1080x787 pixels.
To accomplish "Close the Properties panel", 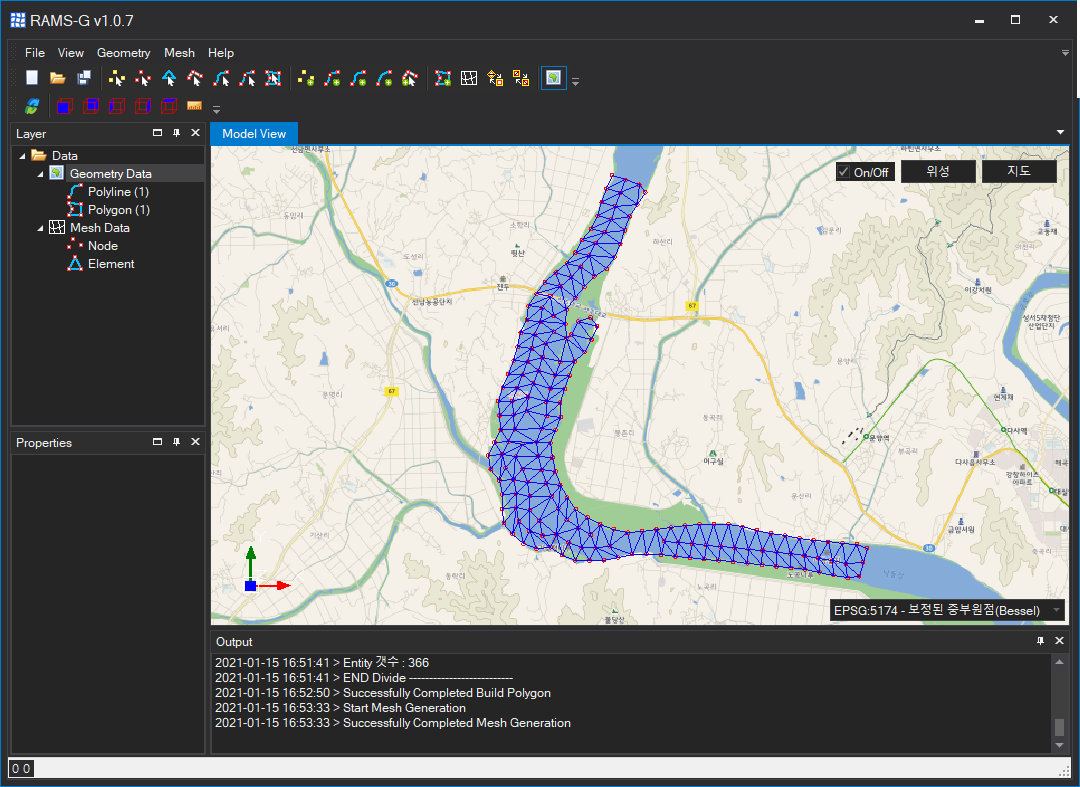I will tap(195, 442).
